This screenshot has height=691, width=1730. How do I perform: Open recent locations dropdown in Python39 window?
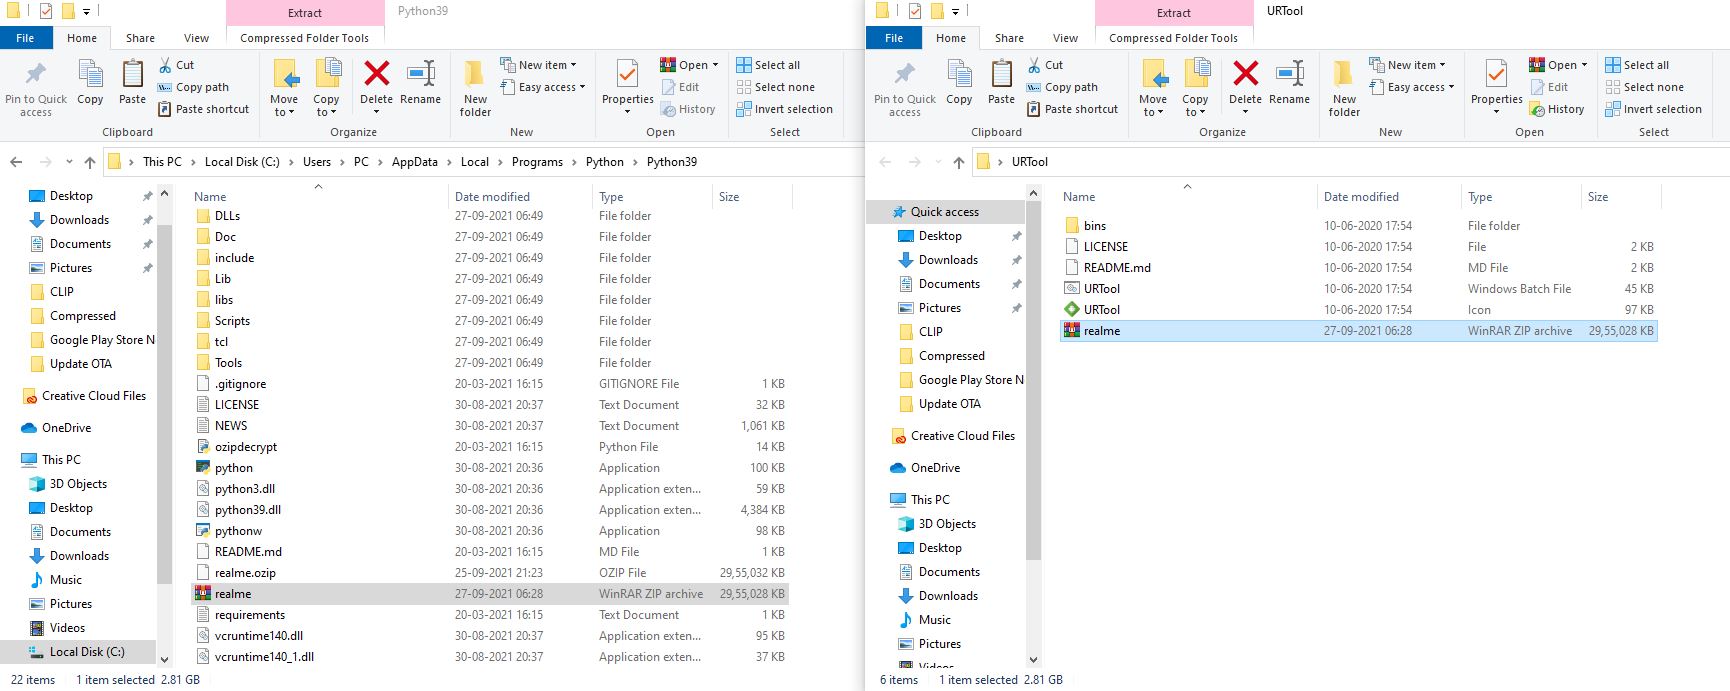click(x=69, y=162)
